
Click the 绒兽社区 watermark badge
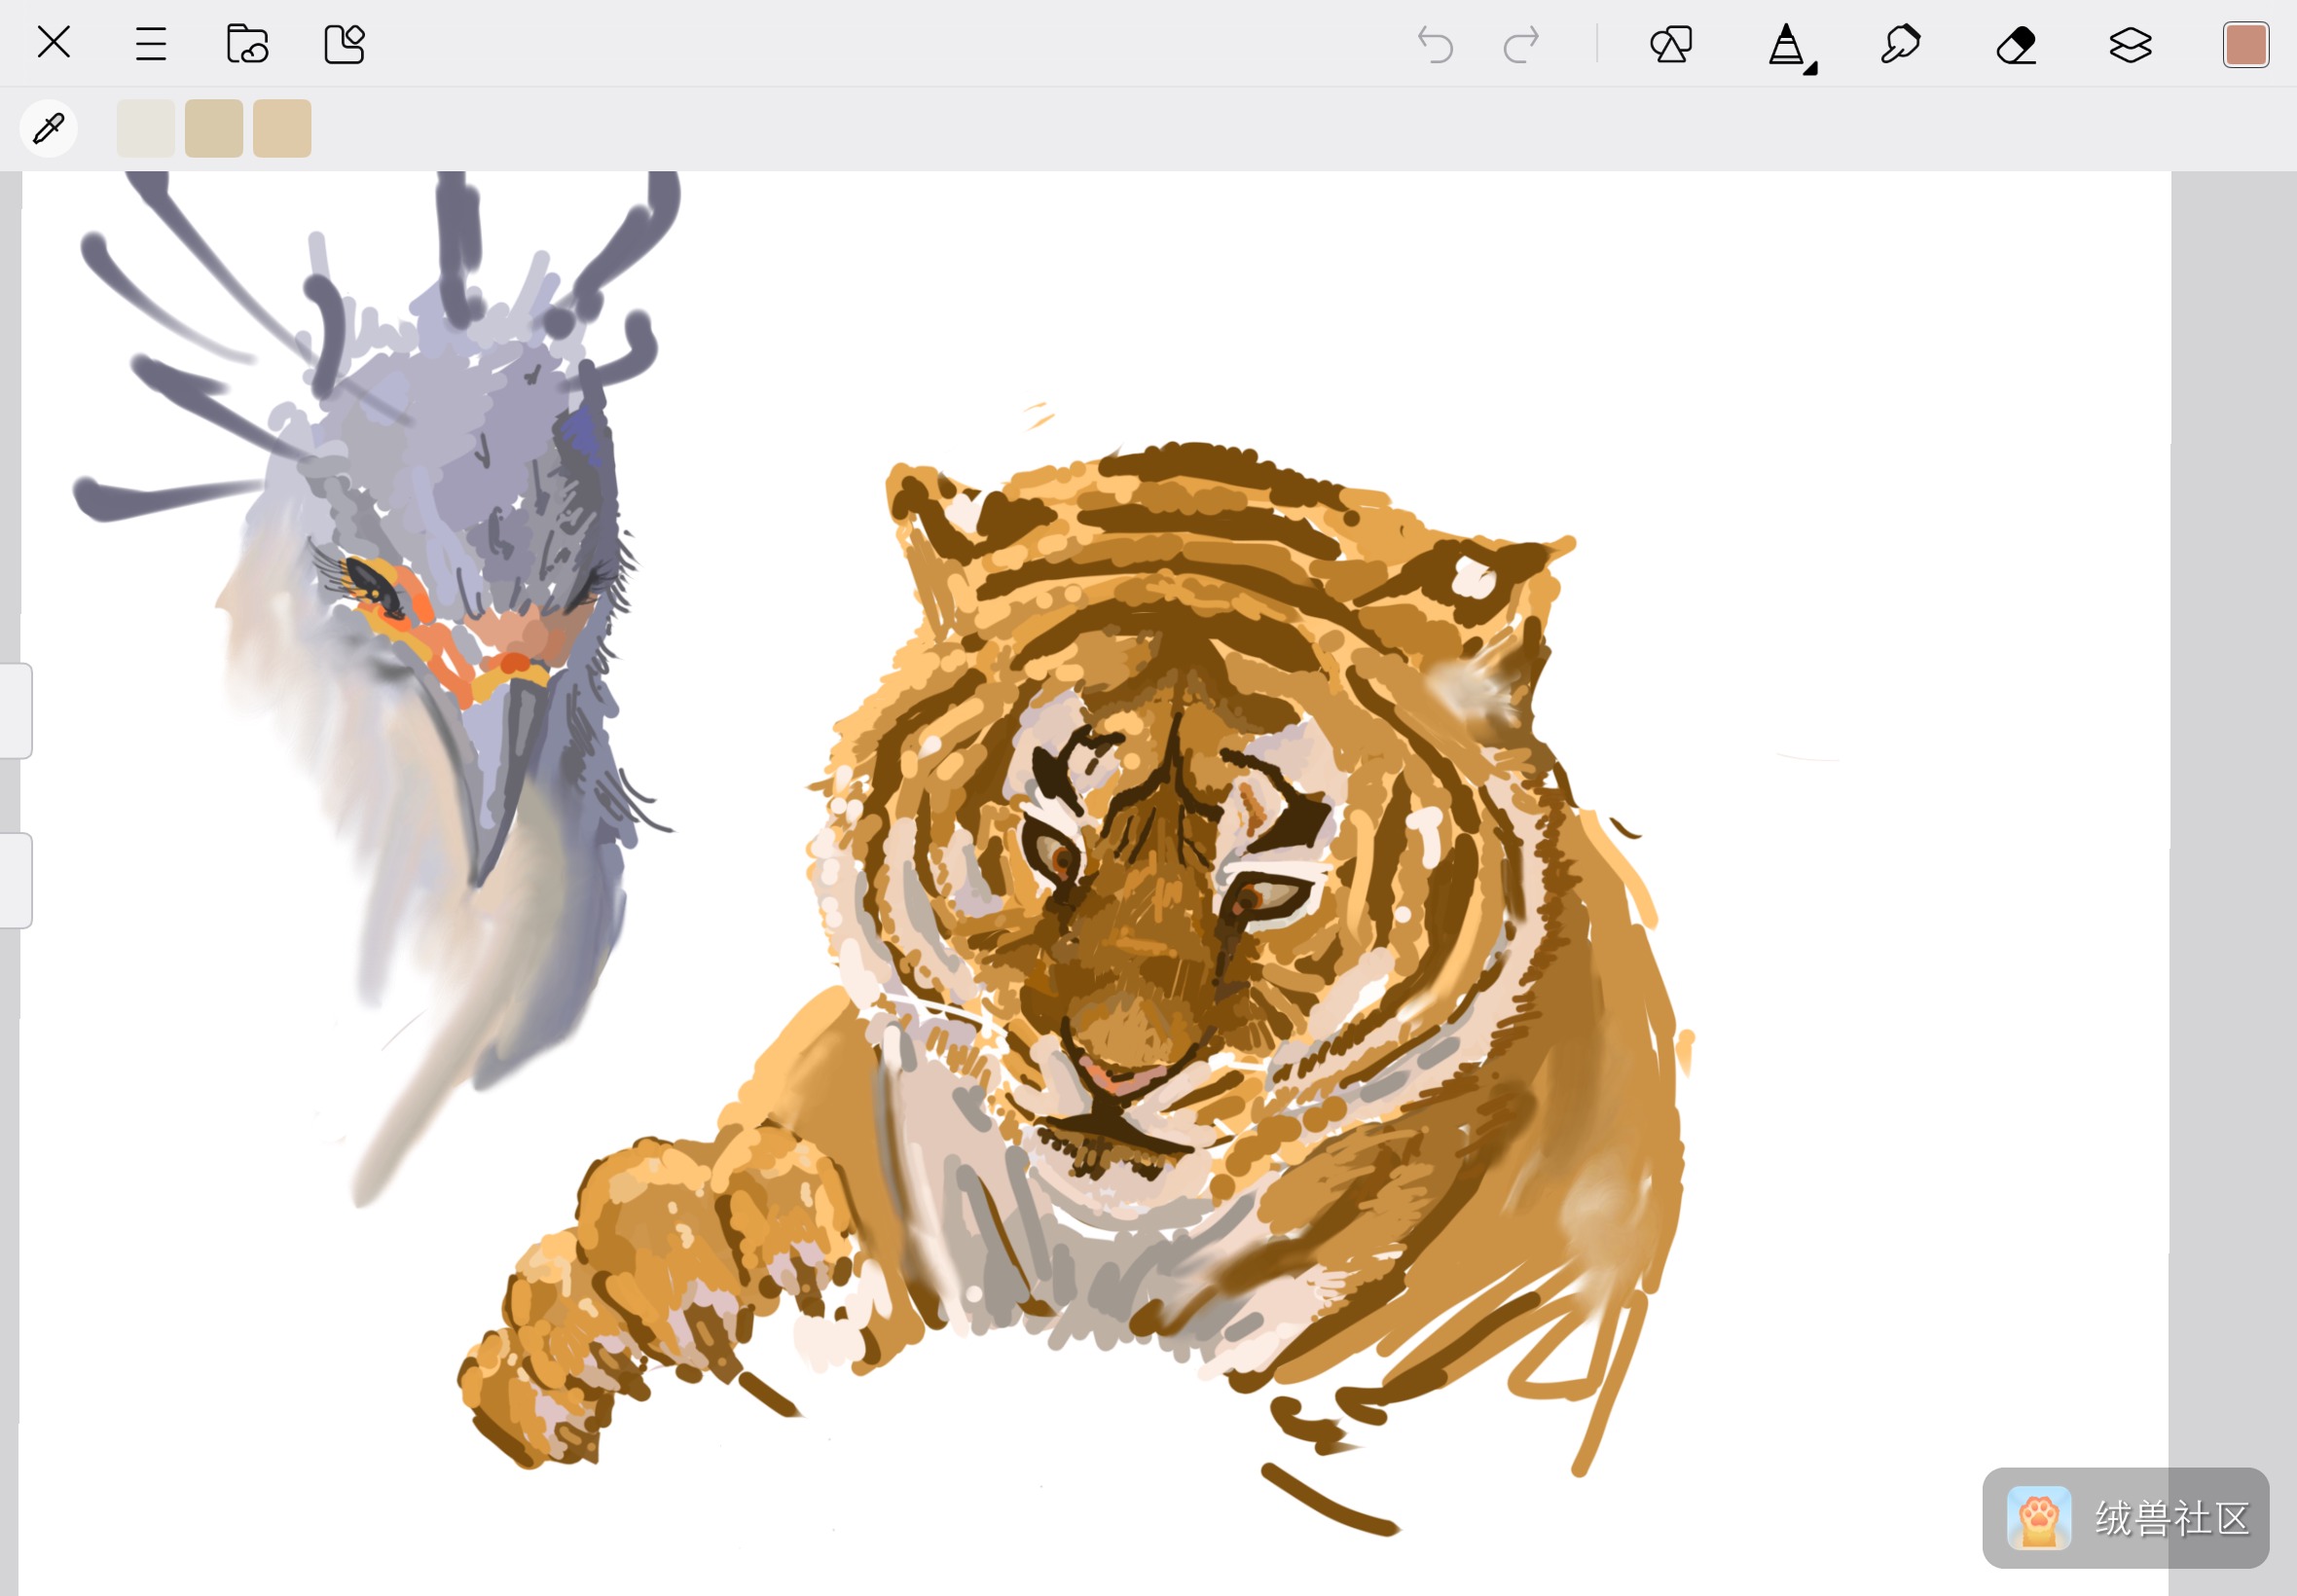[x=2126, y=1518]
